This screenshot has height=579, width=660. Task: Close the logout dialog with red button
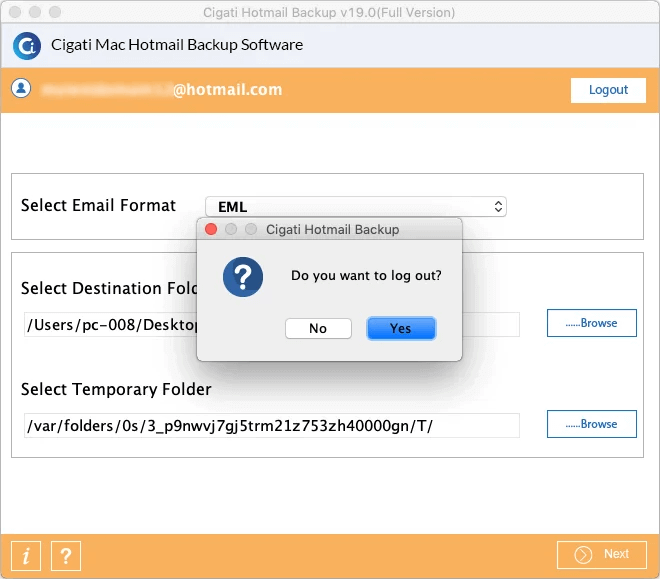[211, 229]
